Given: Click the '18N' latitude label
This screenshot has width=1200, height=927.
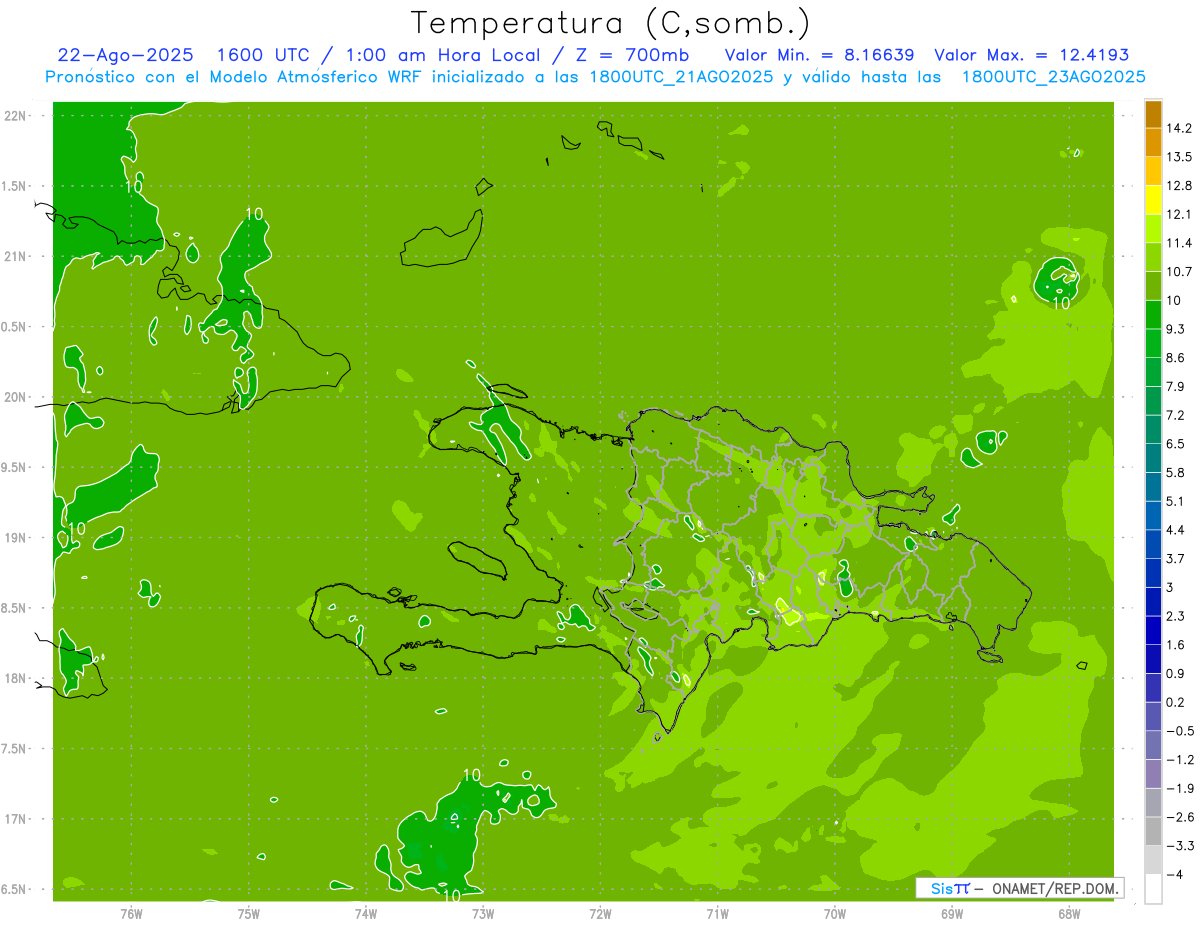Looking at the screenshot, I should [x=15, y=678].
